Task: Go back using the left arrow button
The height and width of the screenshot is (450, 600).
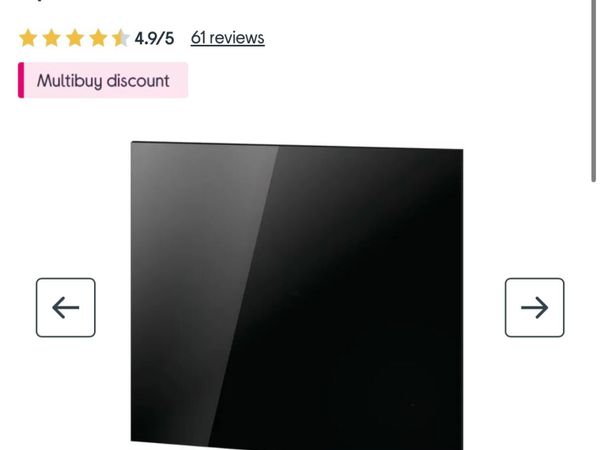Action: pyautogui.click(x=66, y=307)
